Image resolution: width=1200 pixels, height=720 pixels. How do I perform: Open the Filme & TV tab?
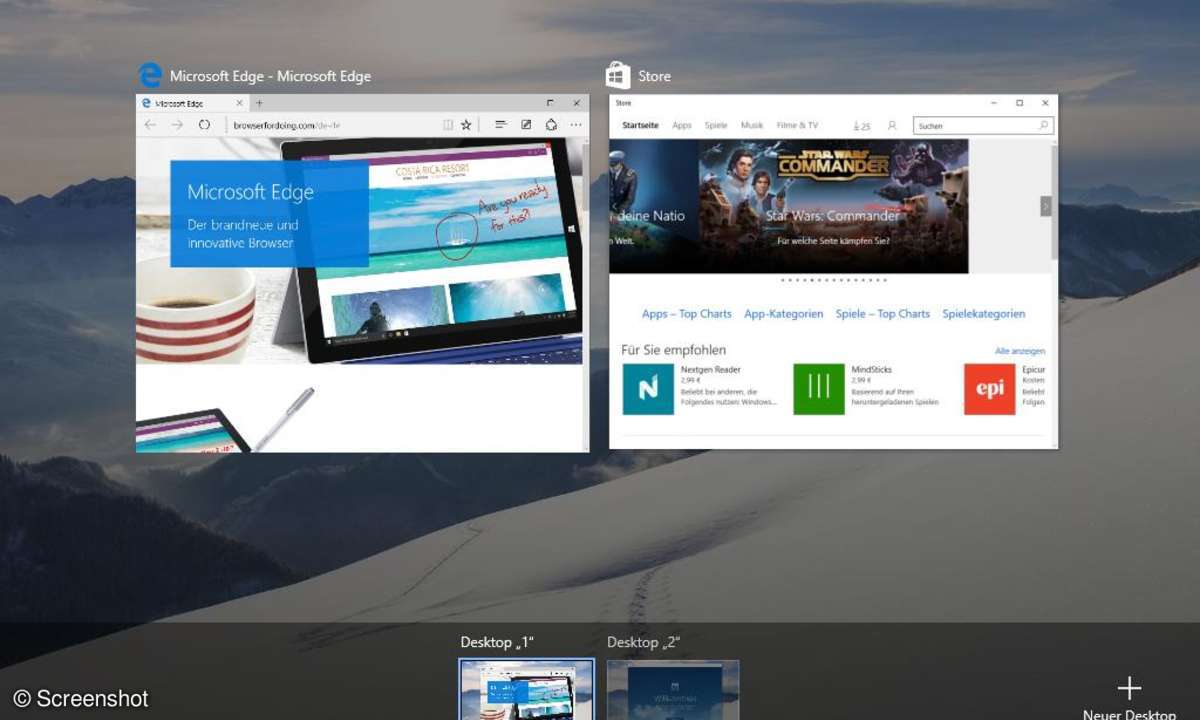[797, 126]
